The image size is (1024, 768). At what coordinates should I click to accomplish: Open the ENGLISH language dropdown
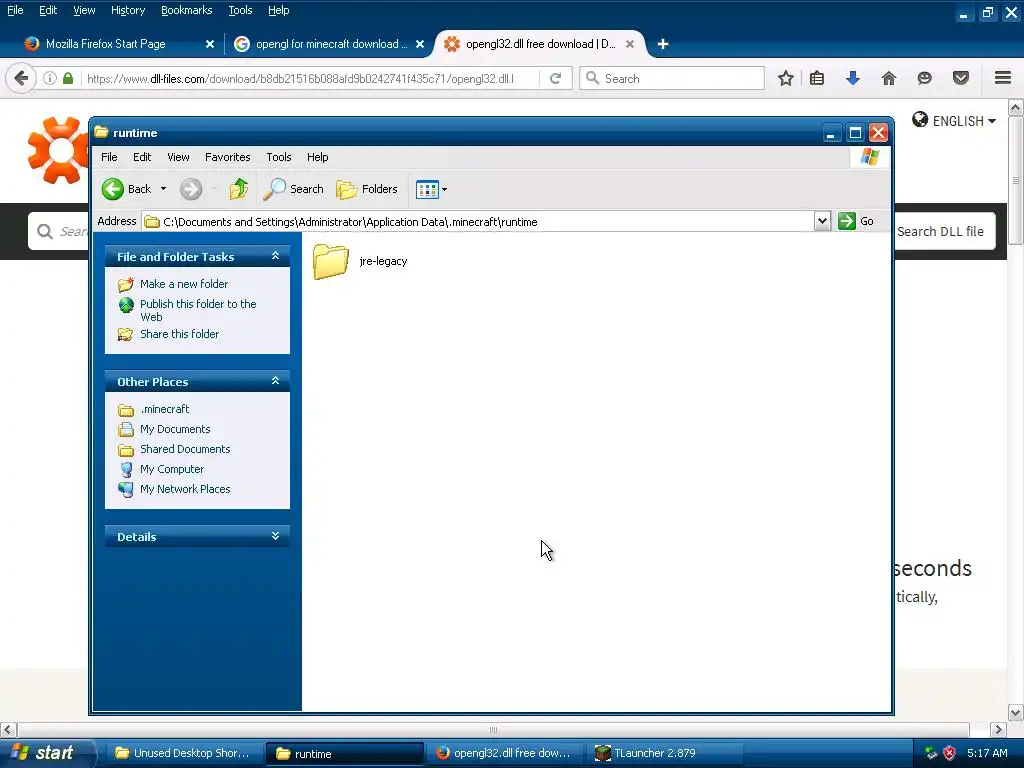(954, 121)
